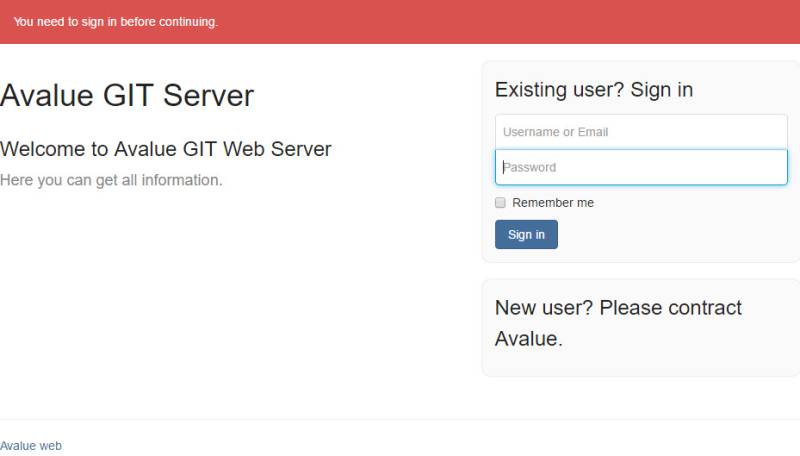Enable the Remember me checkbox

pyautogui.click(x=500, y=203)
